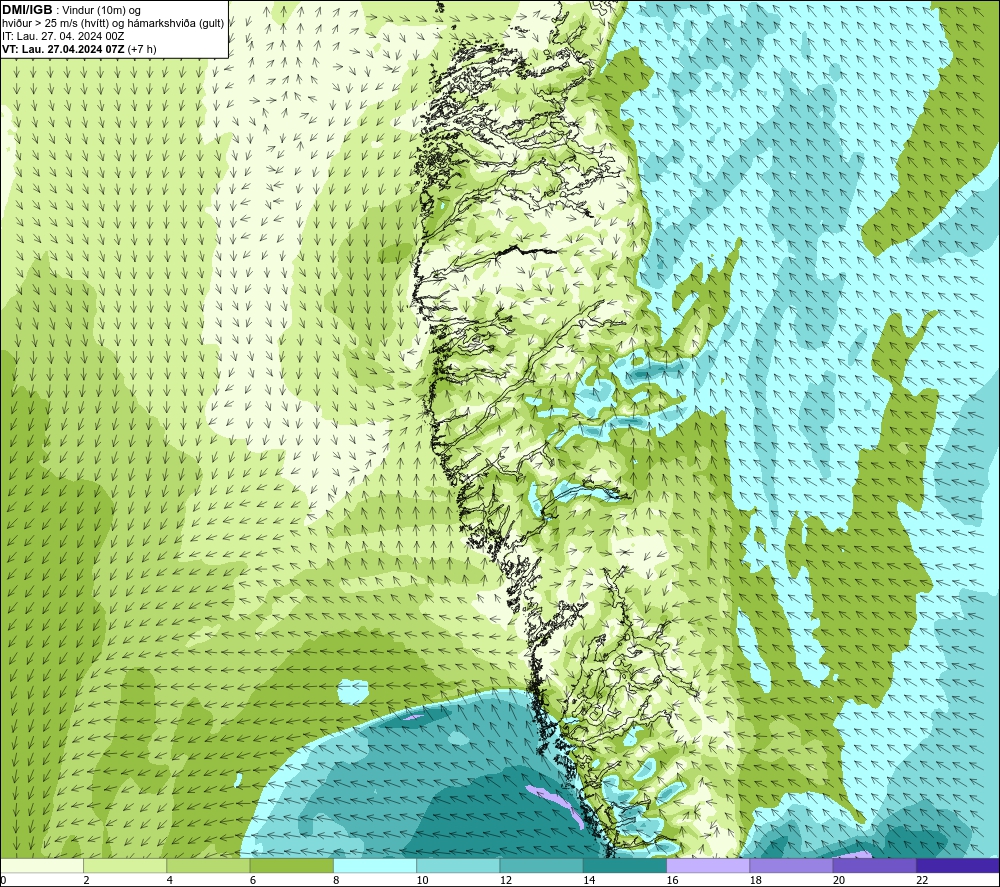Click the 2–4 m/s light green legend swatch
The height and width of the screenshot is (887, 1000).
125,865
